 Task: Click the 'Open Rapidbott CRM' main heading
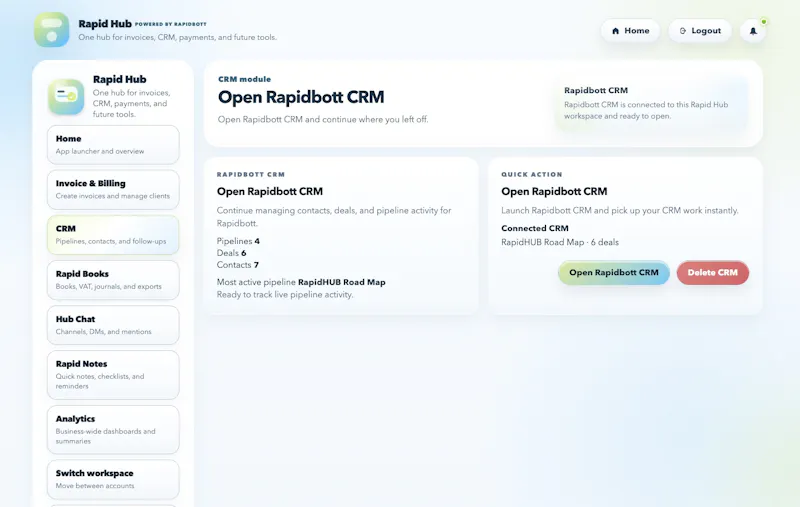point(301,97)
